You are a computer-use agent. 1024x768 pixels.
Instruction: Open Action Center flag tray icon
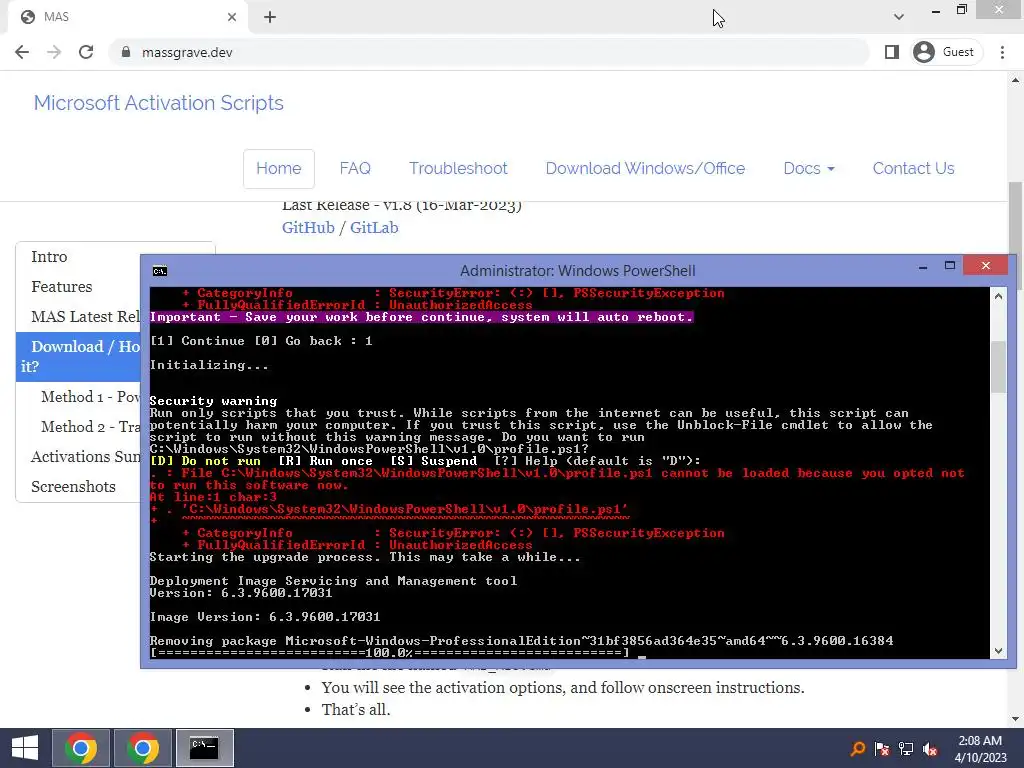pyautogui.click(x=882, y=749)
